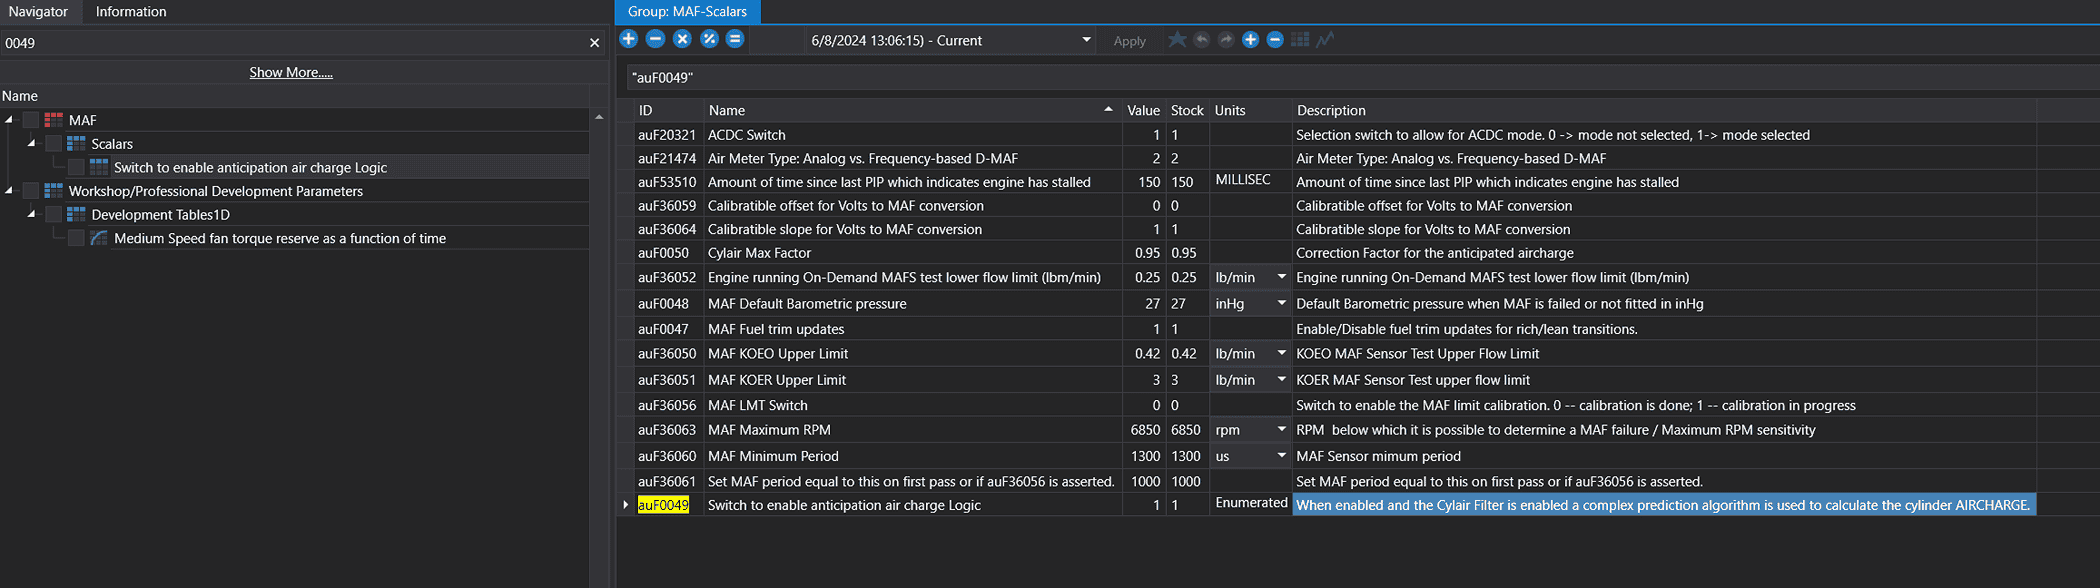Open the lb/min units dropdown for auF36052
The width and height of the screenshot is (2100, 588).
point(1281,277)
